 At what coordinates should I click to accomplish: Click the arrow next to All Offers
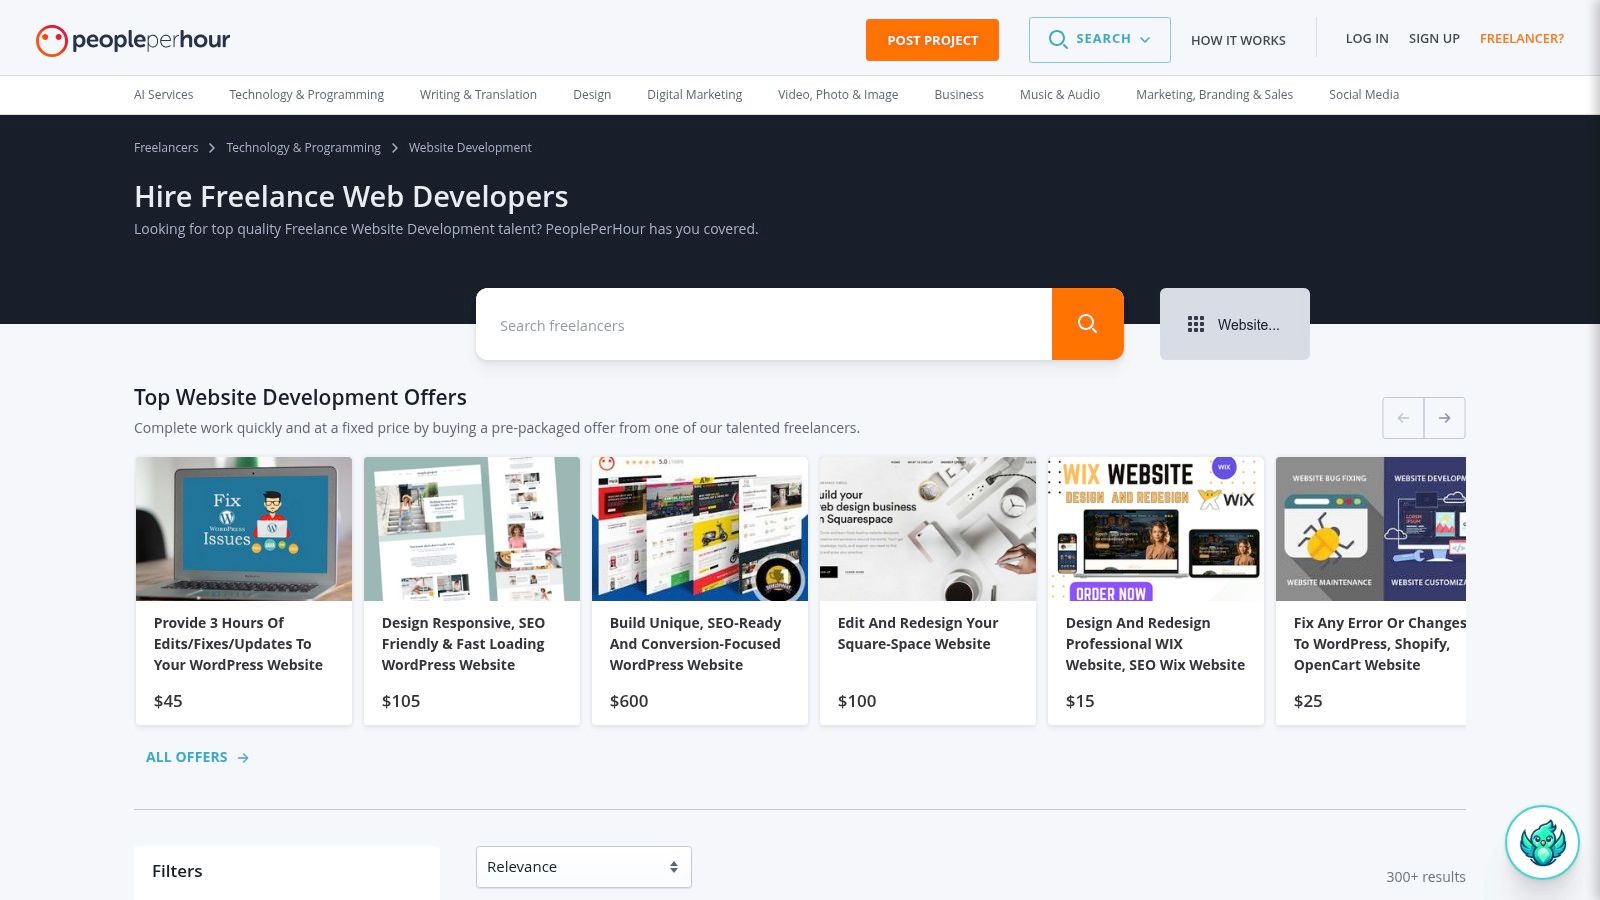coord(243,758)
